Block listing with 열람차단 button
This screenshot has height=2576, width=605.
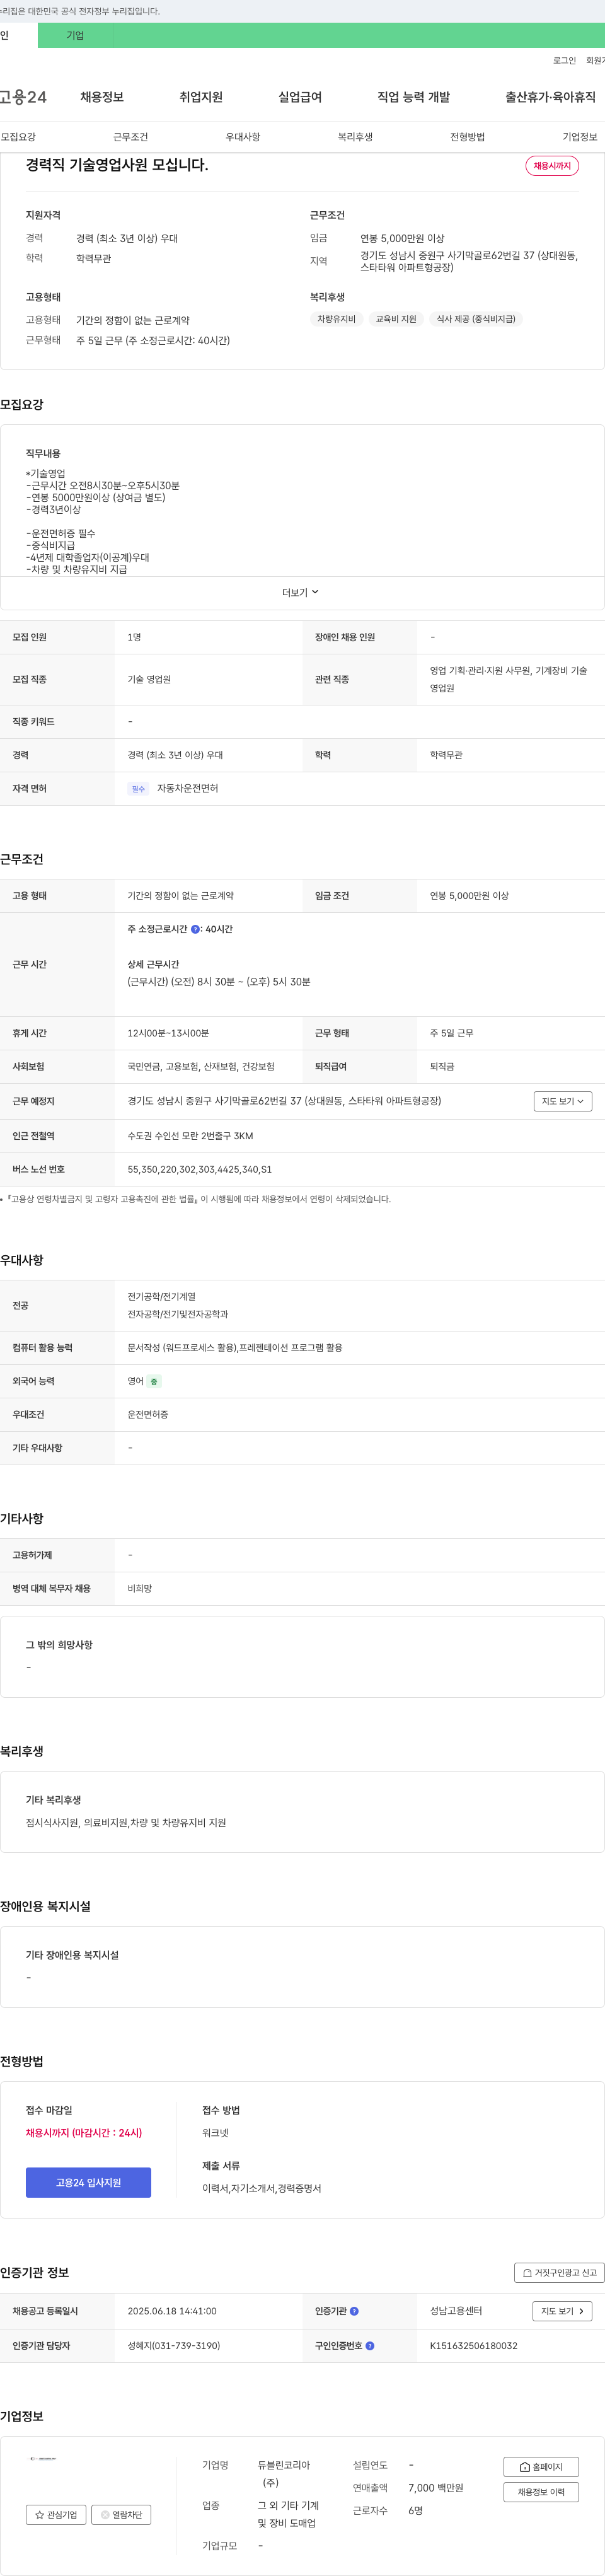121,2515
